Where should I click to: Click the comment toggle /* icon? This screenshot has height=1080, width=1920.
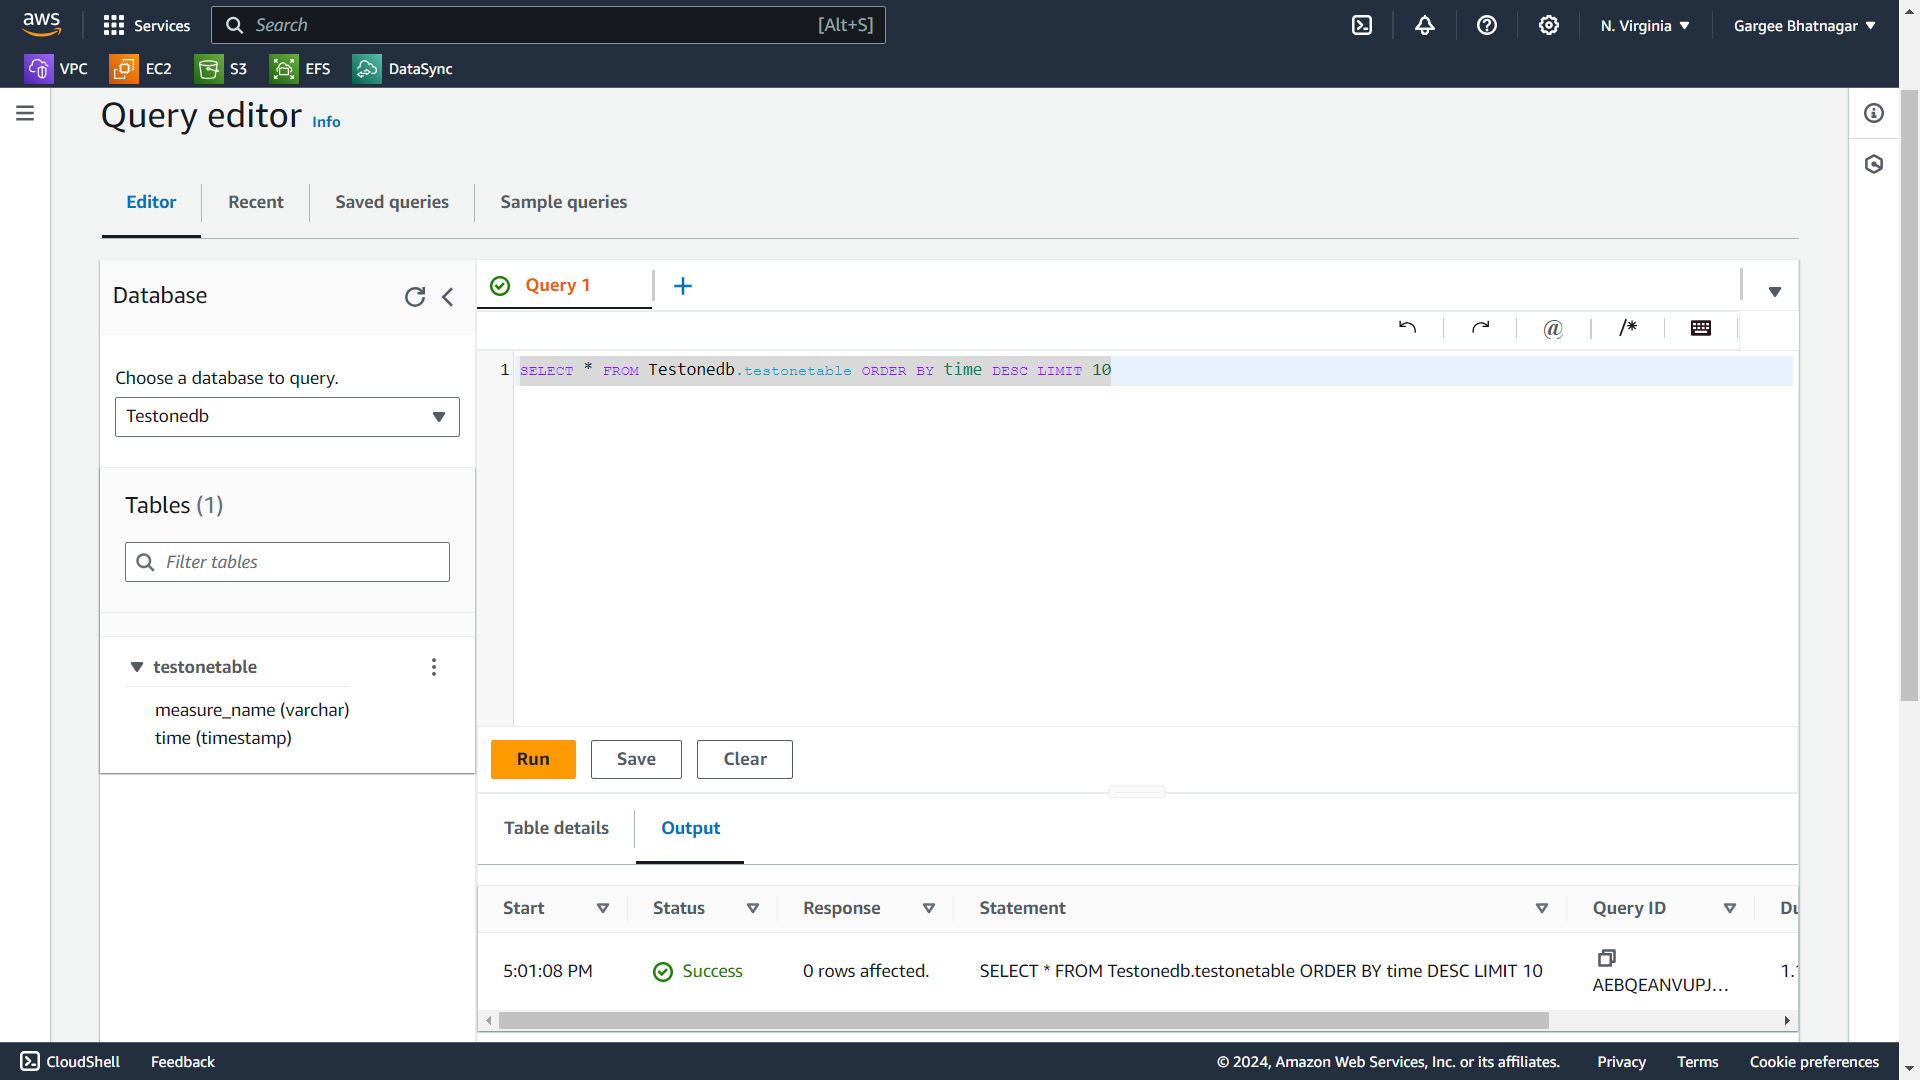pyautogui.click(x=1628, y=328)
